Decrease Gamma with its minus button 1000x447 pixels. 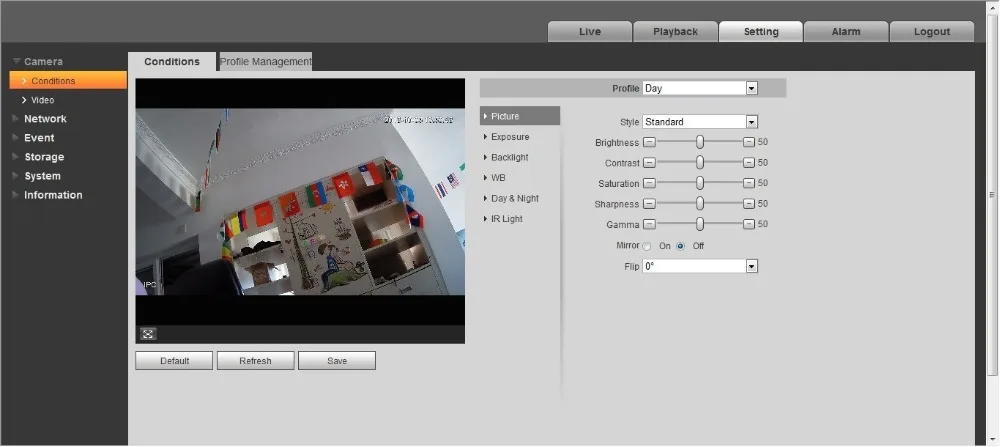(x=649, y=224)
